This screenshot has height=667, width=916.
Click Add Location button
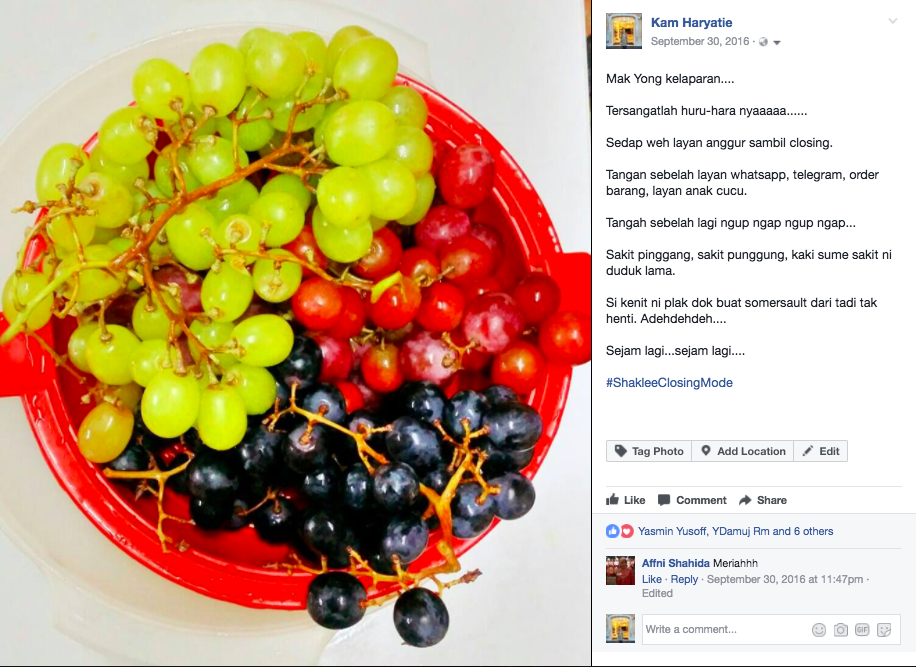742,451
